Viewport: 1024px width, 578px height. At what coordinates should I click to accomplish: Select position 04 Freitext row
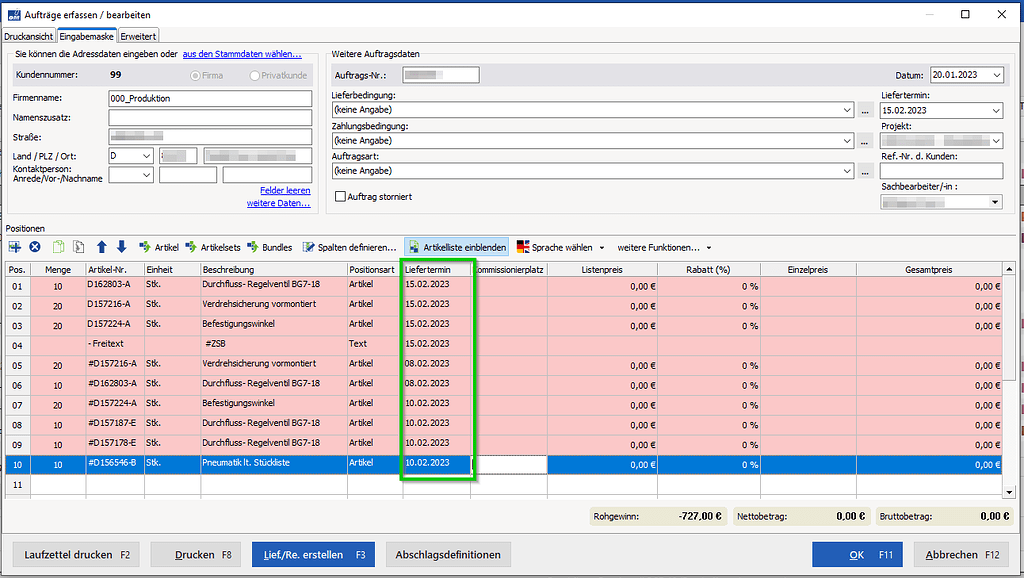point(503,345)
